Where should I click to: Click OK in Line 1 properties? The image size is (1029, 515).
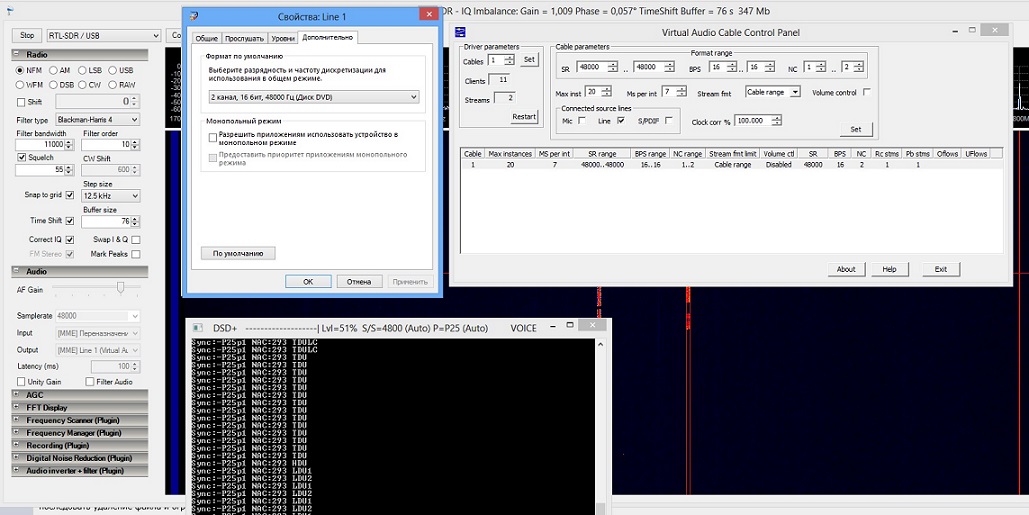coord(308,281)
